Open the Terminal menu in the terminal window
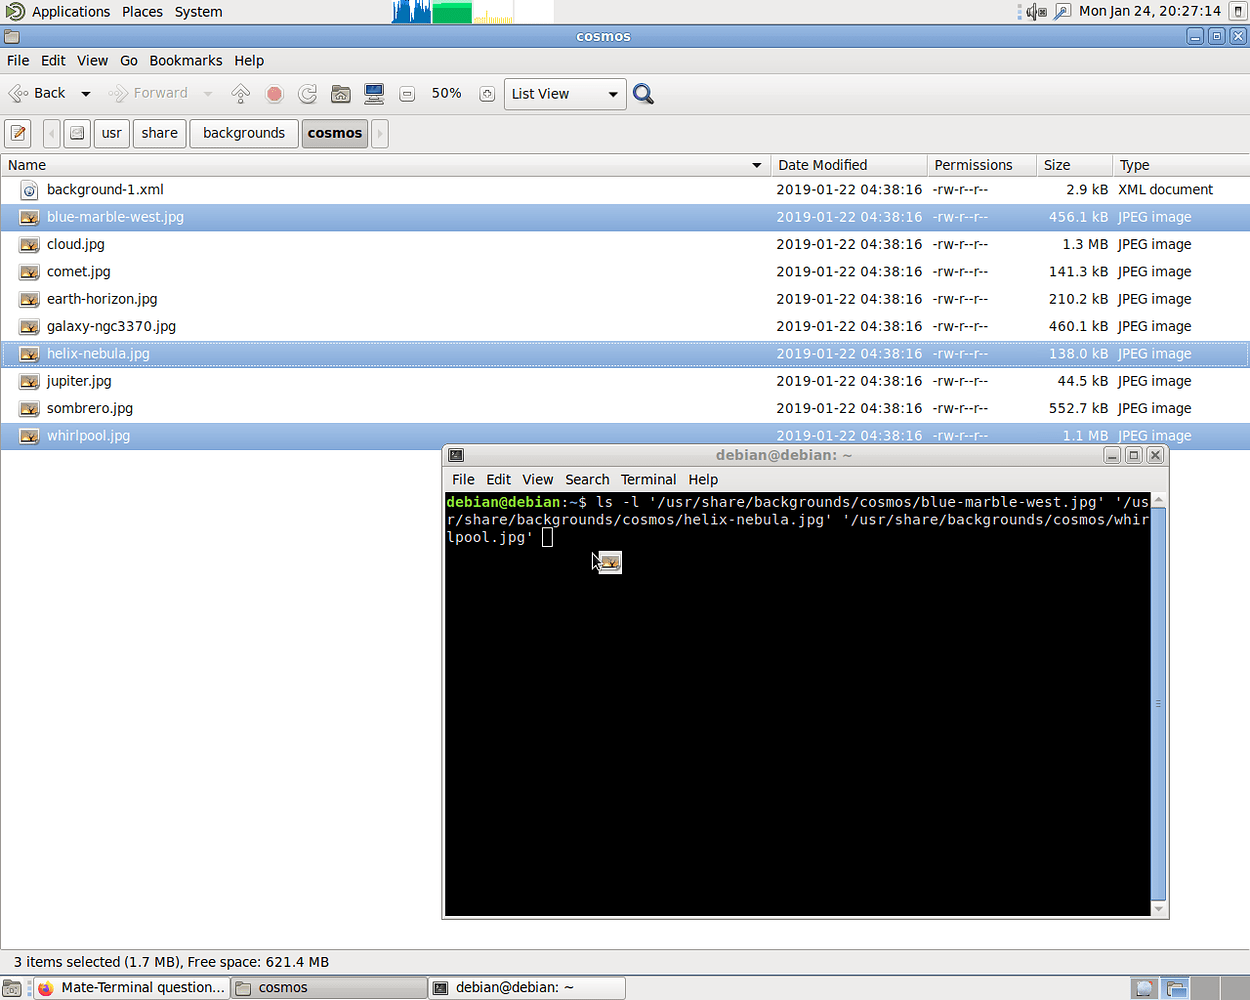The height and width of the screenshot is (1000, 1250). (648, 479)
